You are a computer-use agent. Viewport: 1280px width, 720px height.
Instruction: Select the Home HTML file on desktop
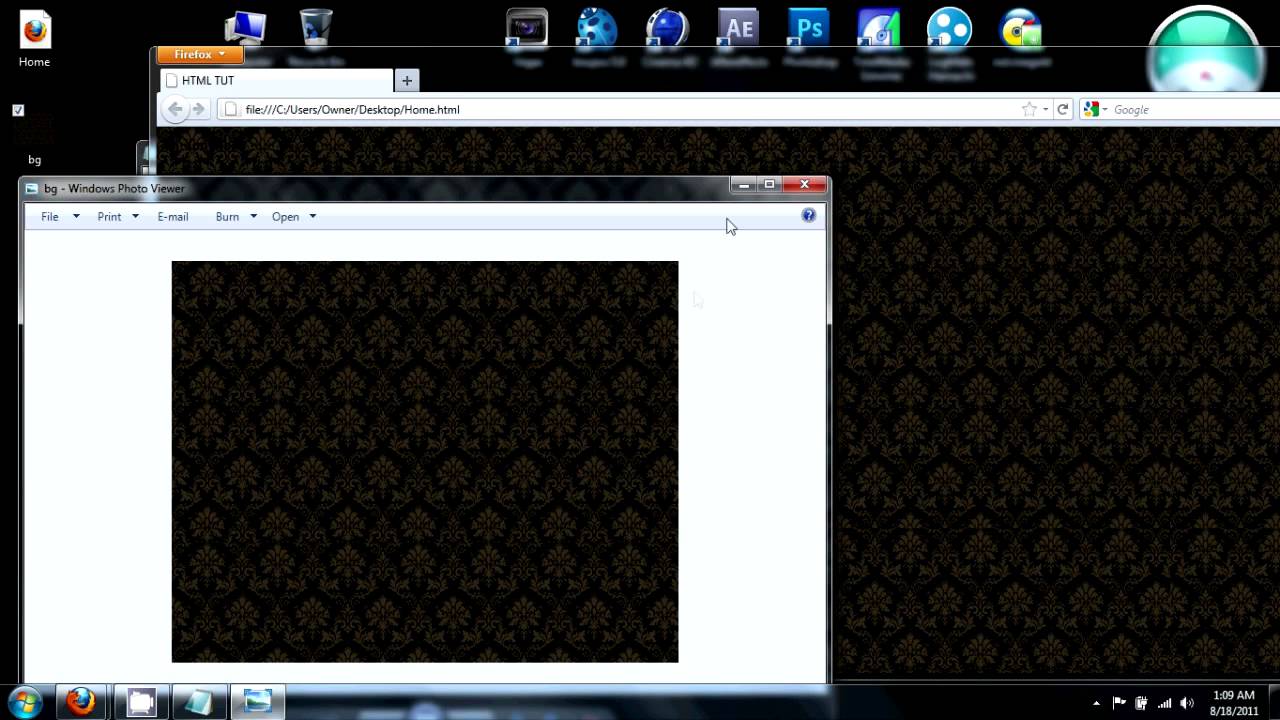[x=34, y=39]
